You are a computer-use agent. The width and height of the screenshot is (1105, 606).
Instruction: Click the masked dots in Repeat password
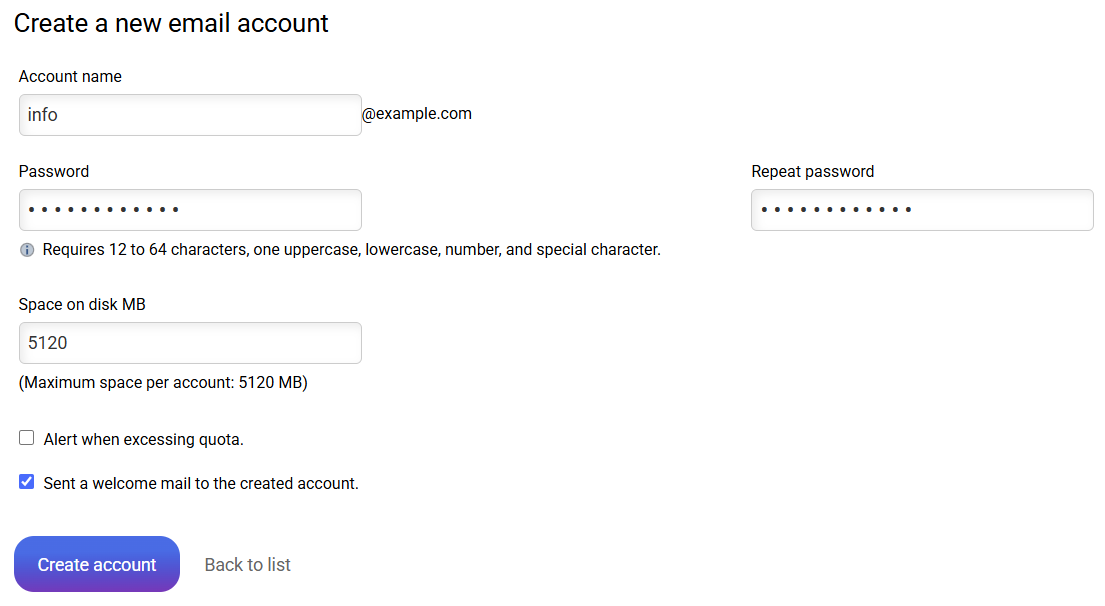click(836, 210)
